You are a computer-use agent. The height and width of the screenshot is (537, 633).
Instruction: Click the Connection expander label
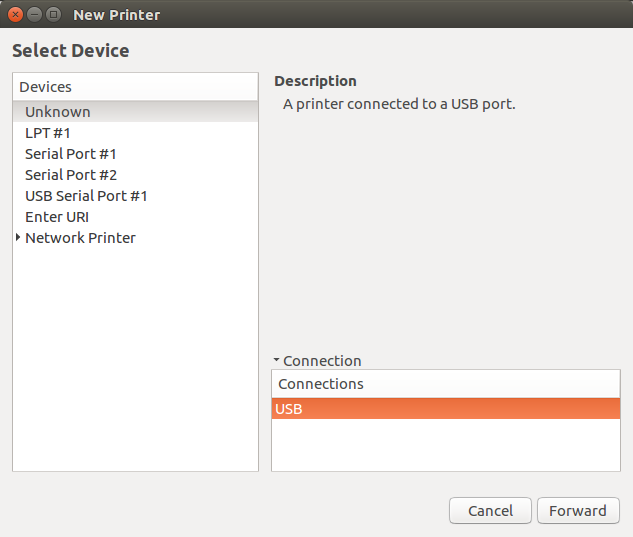(322, 361)
